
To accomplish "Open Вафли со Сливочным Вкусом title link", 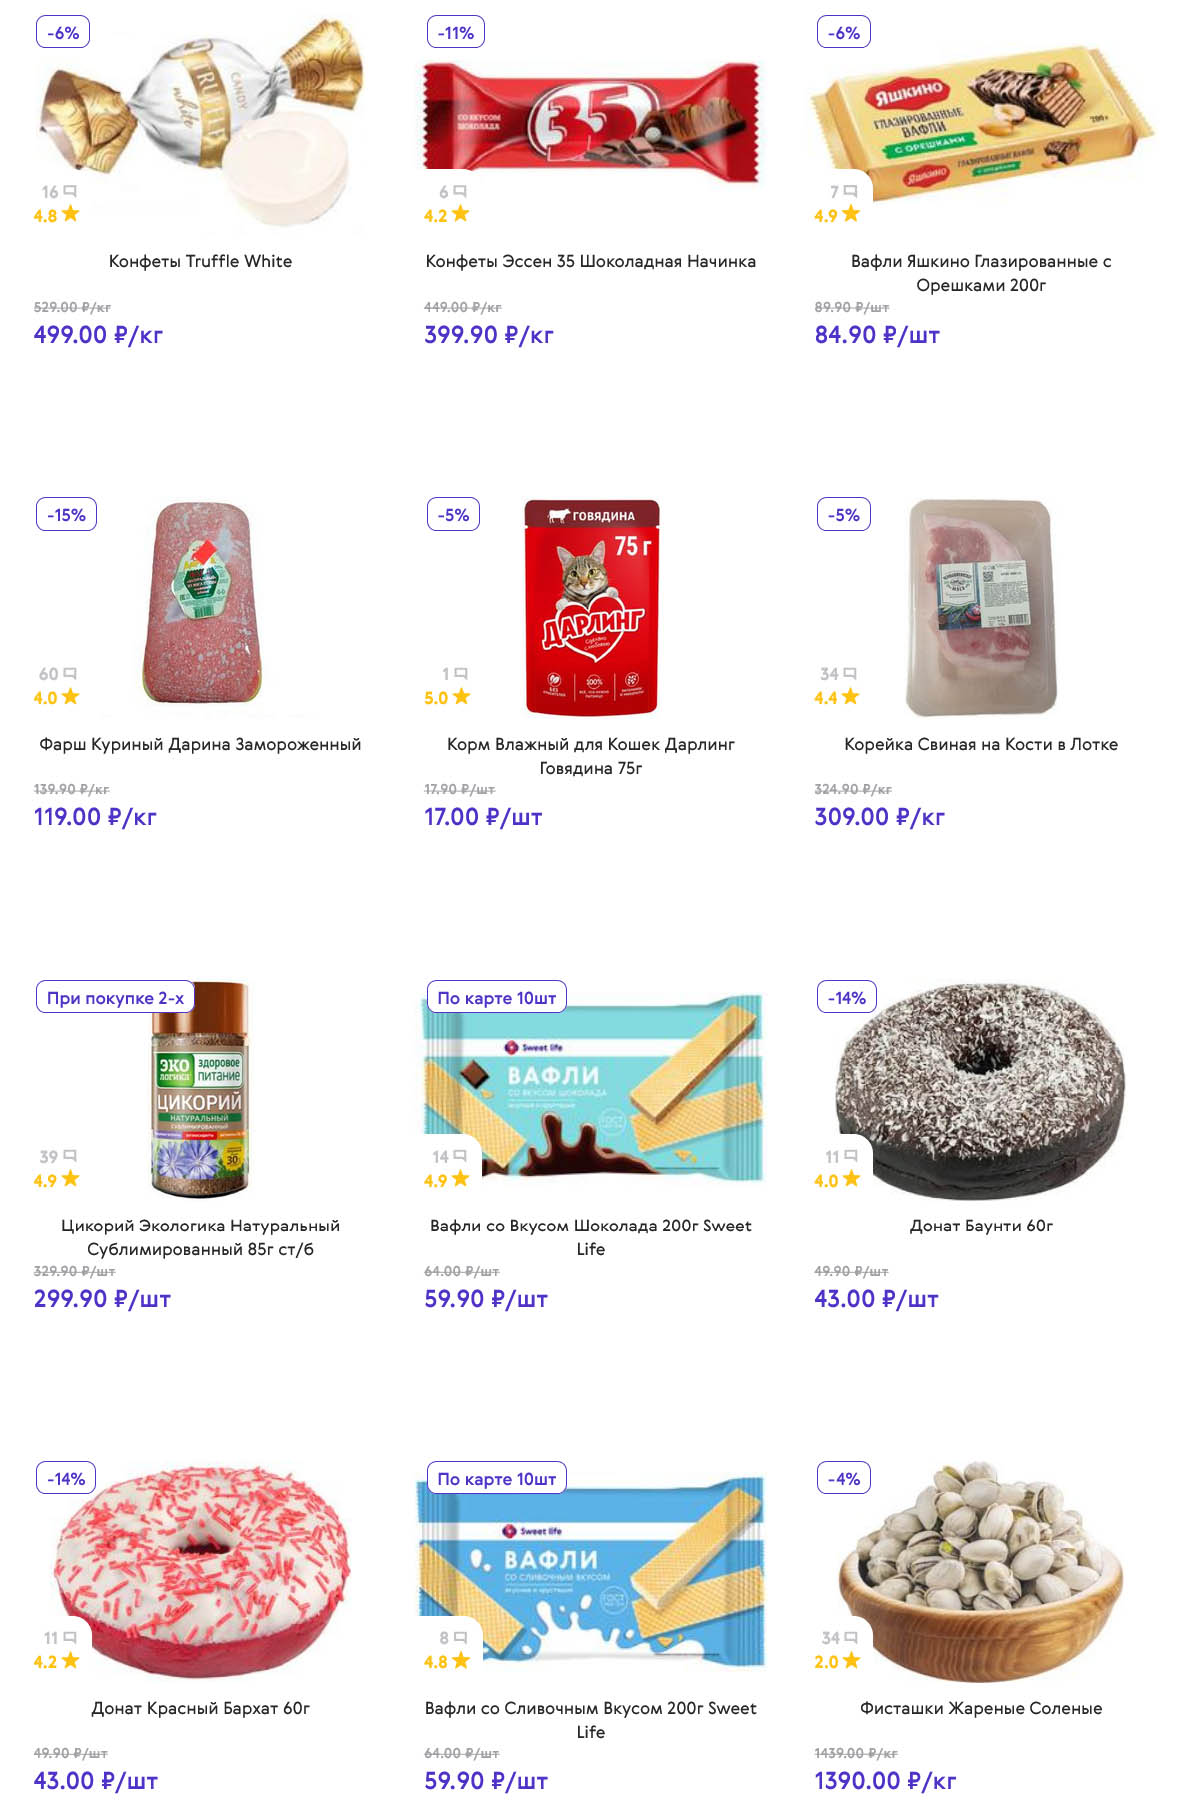I will tap(590, 1720).
